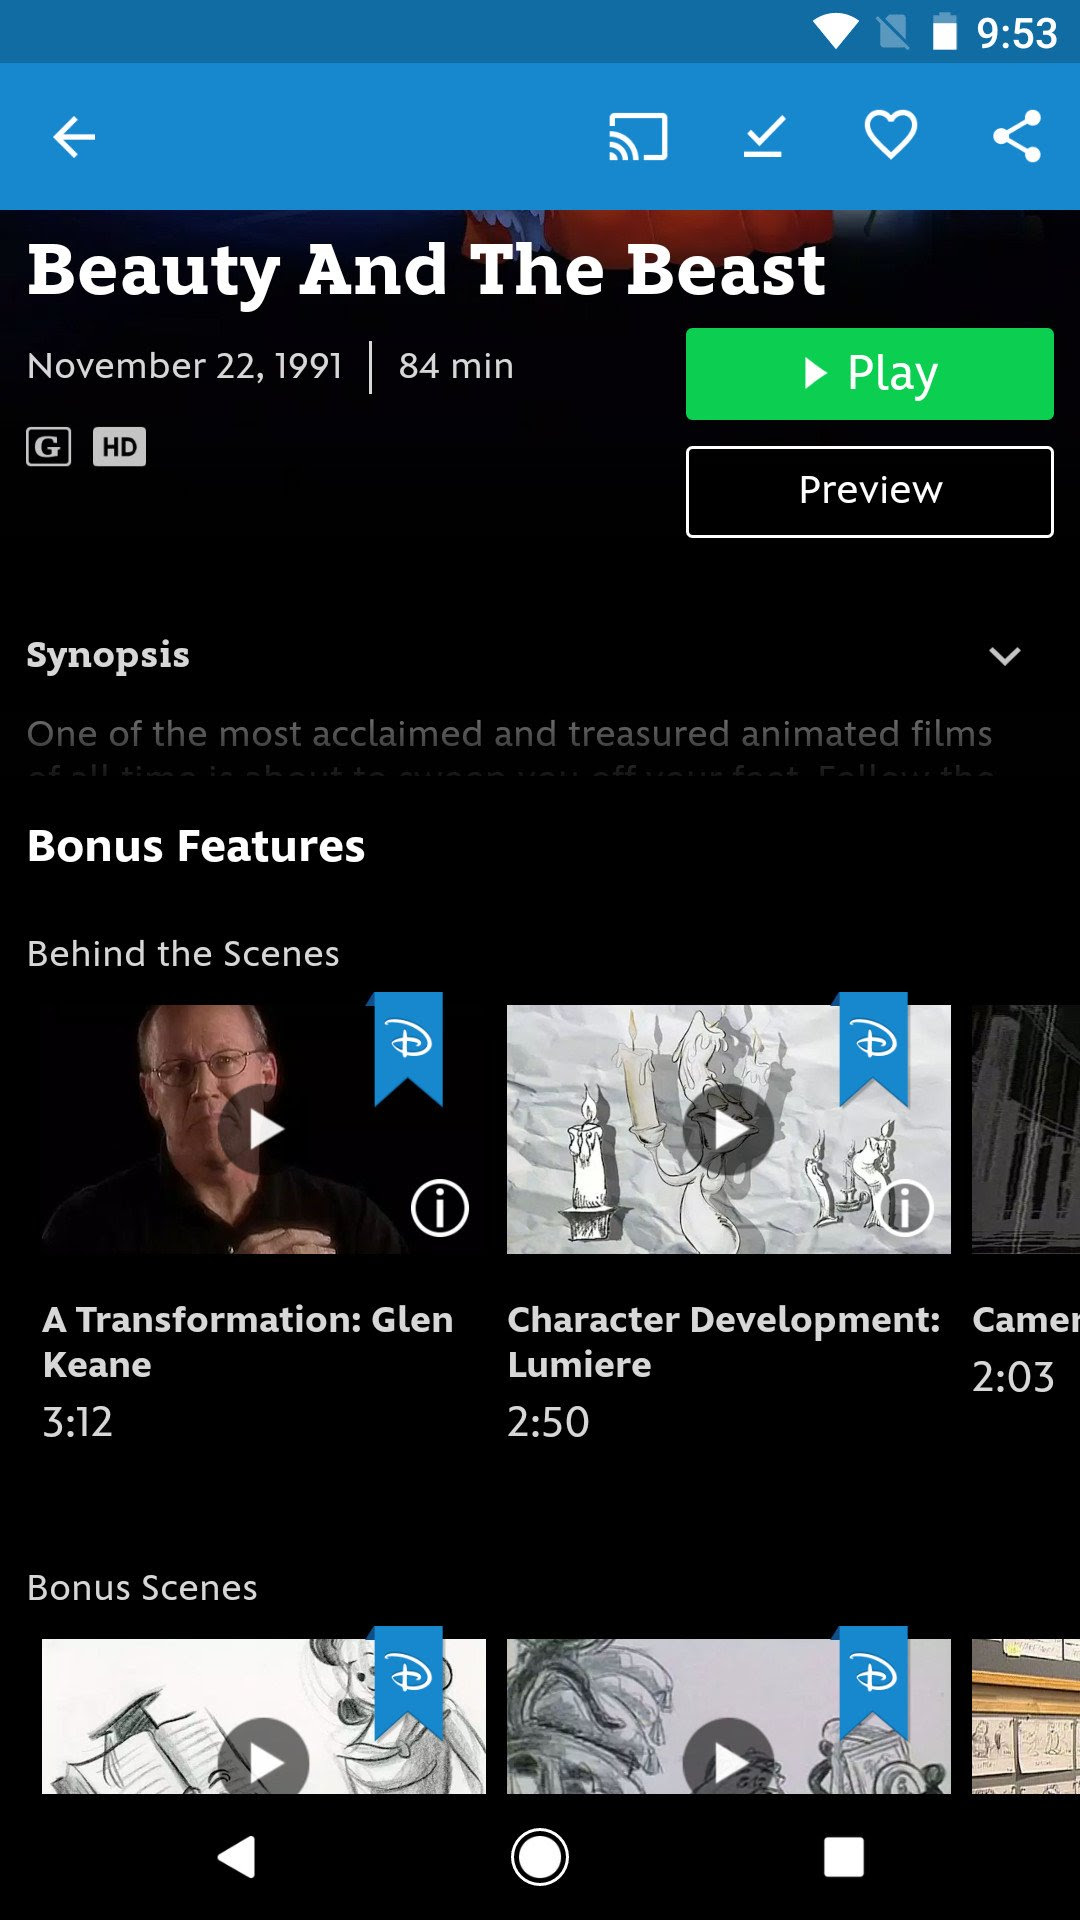Image resolution: width=1080 pixels, height=1920 pixels.
Task: Click the Preview button
Action: pos(870,492)
